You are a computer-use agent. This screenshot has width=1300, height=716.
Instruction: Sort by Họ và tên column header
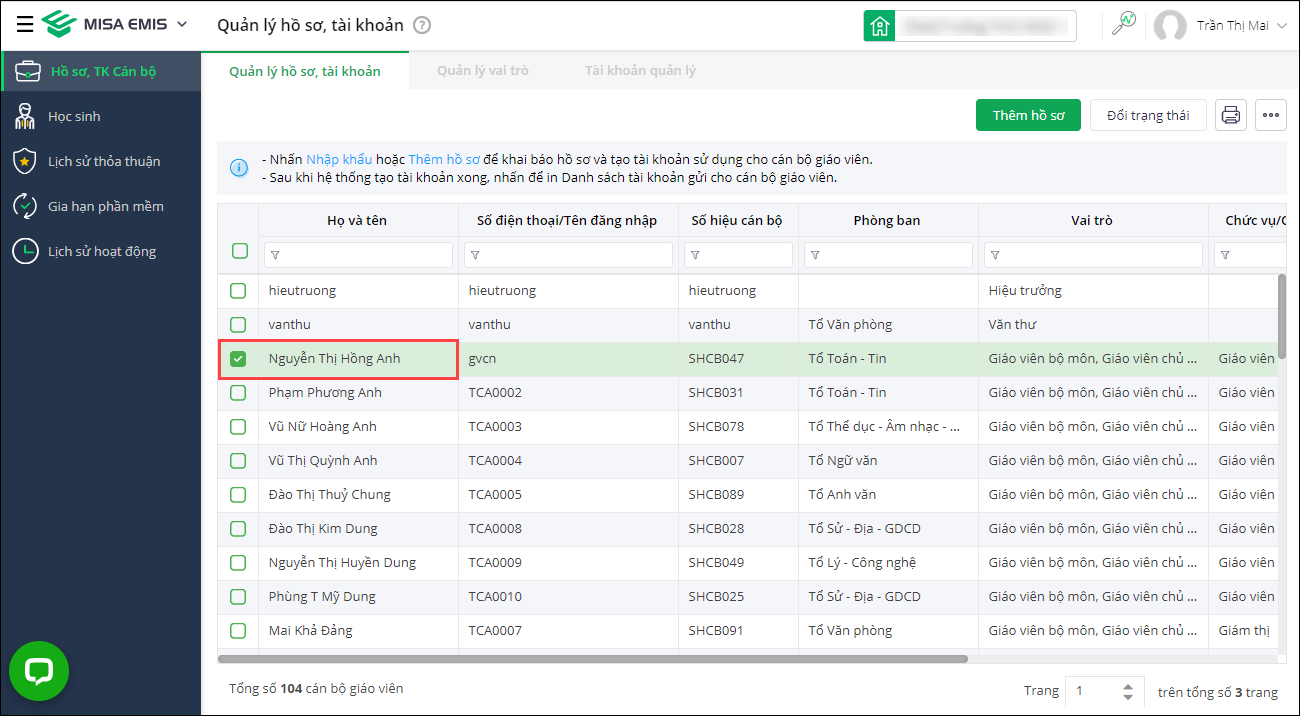click(357, 220)
